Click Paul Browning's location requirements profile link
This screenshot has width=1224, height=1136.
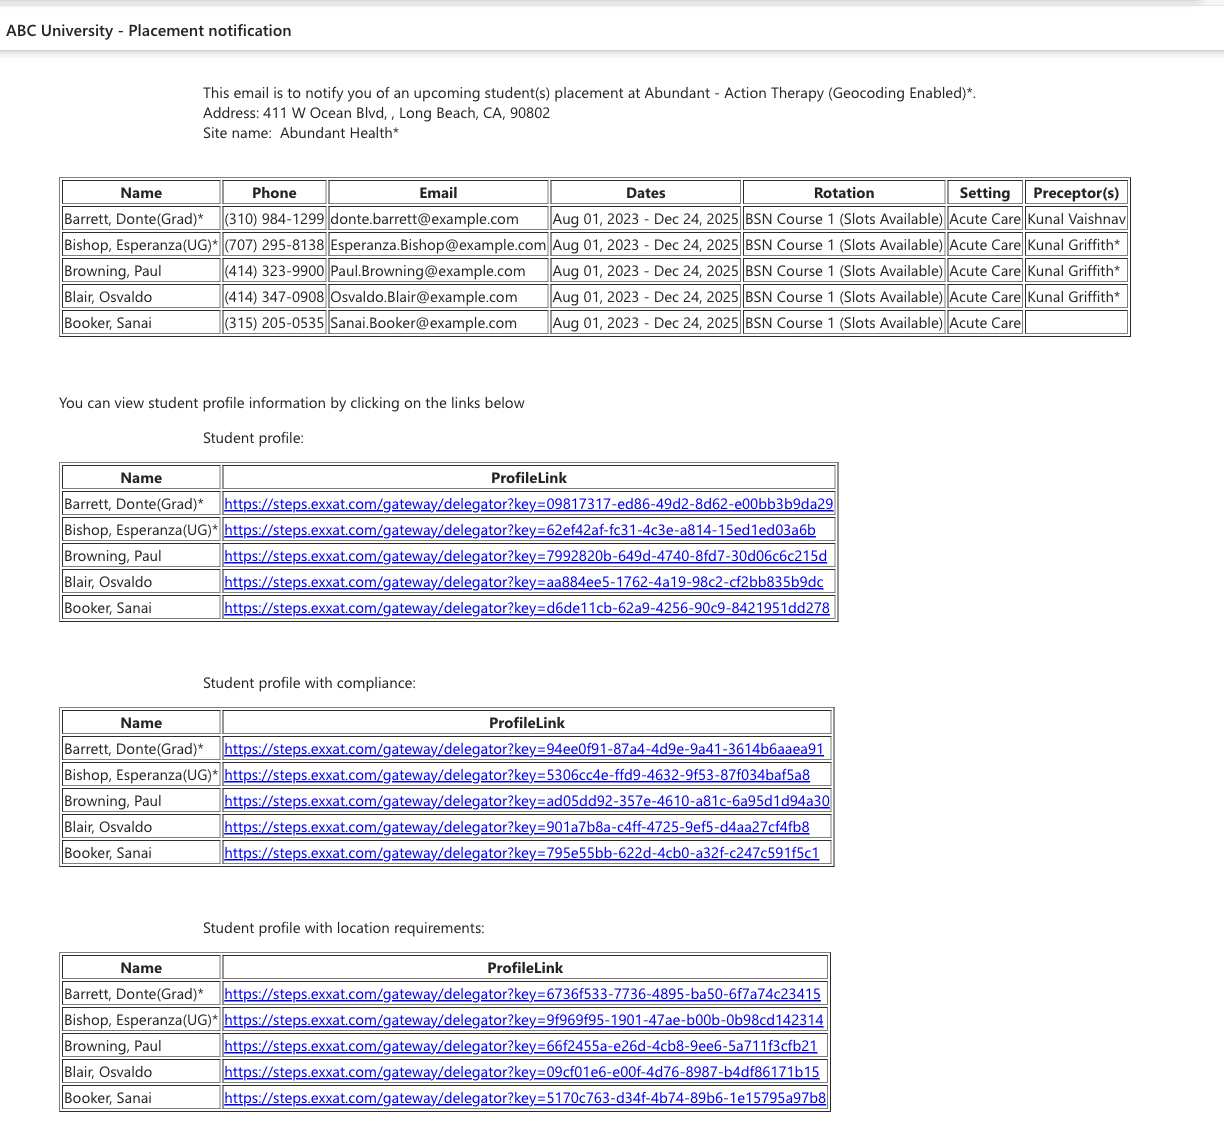point(520,1046)
